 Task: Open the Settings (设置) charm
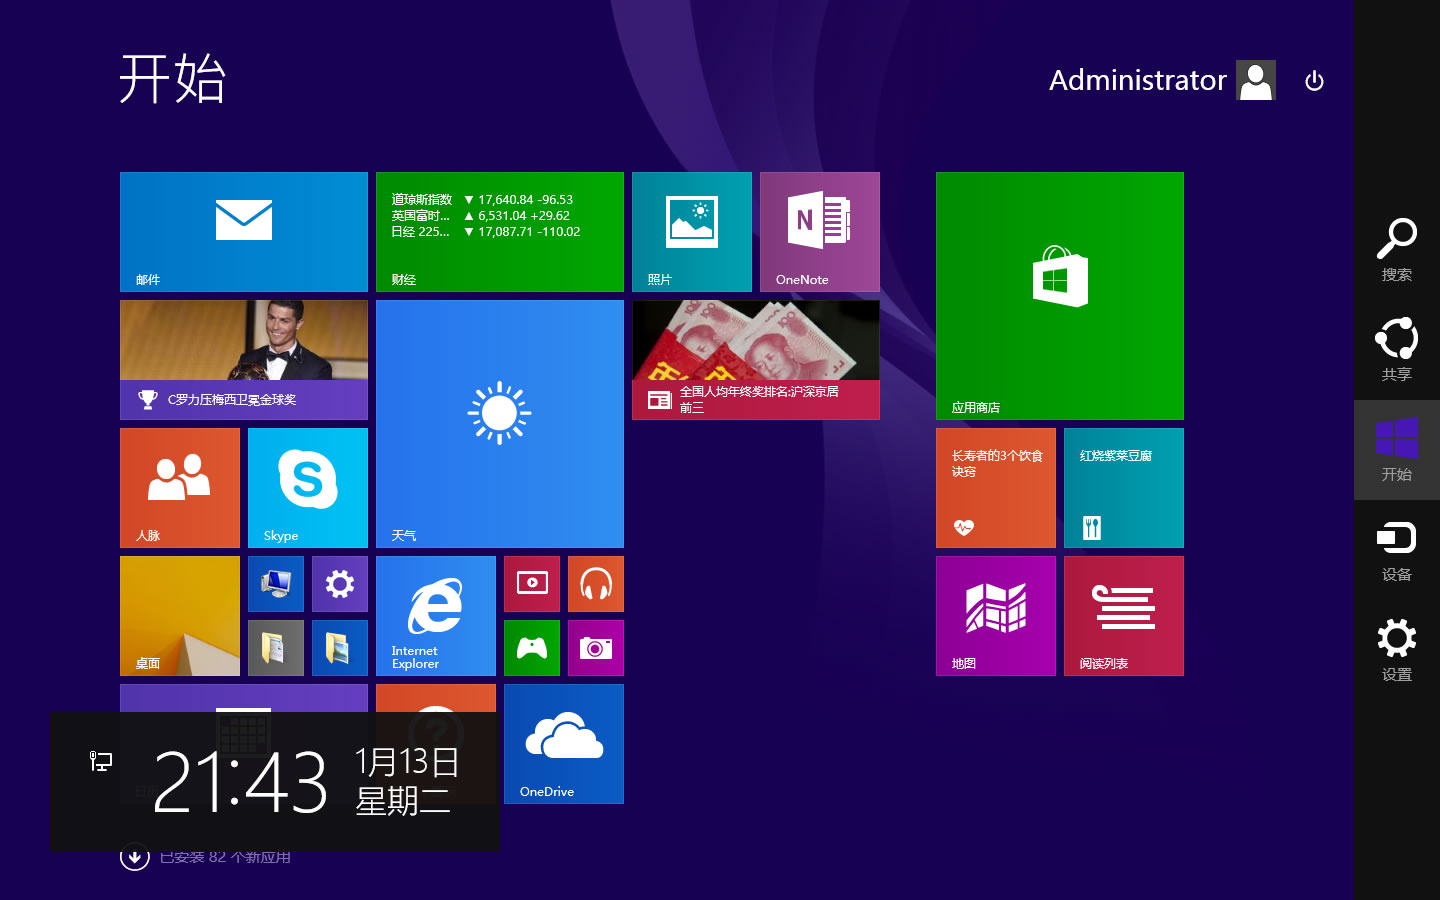point(1397,650)
